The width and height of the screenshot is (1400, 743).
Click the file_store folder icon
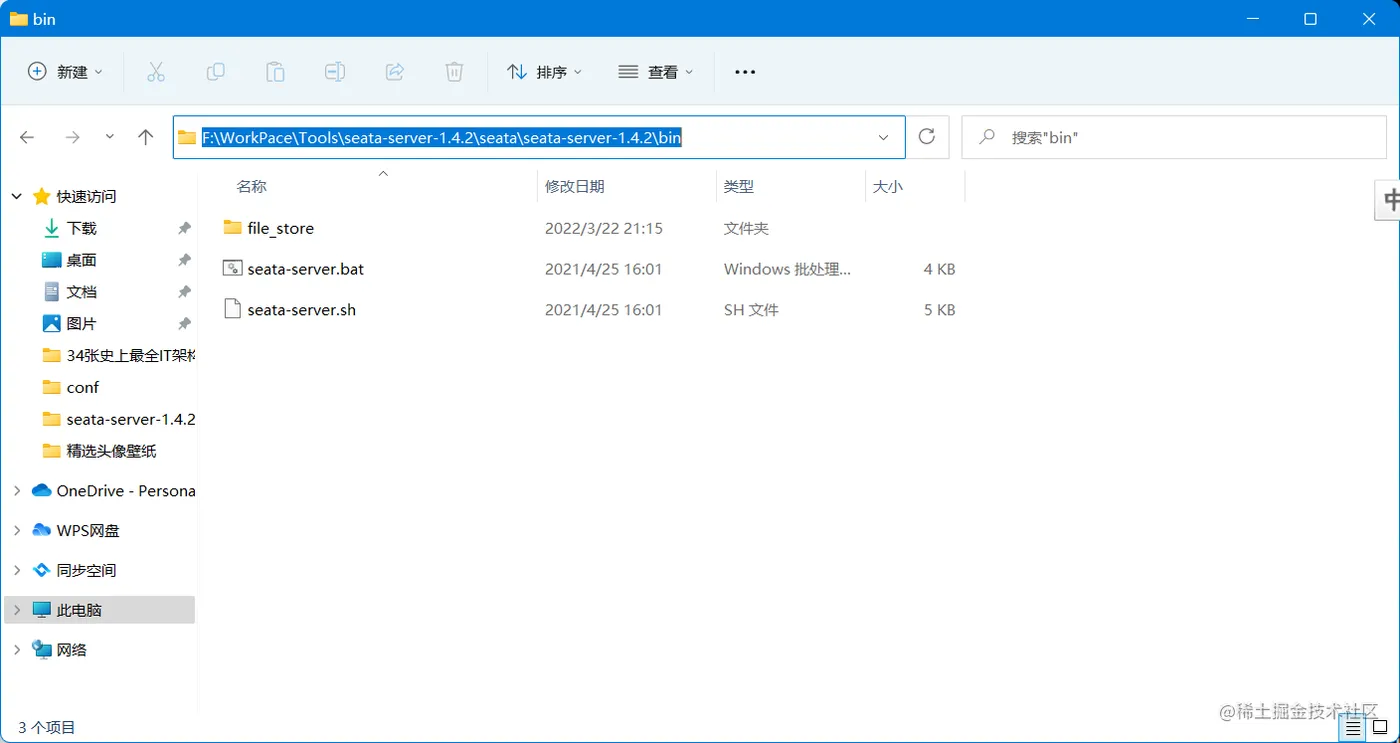click(232, 228)
